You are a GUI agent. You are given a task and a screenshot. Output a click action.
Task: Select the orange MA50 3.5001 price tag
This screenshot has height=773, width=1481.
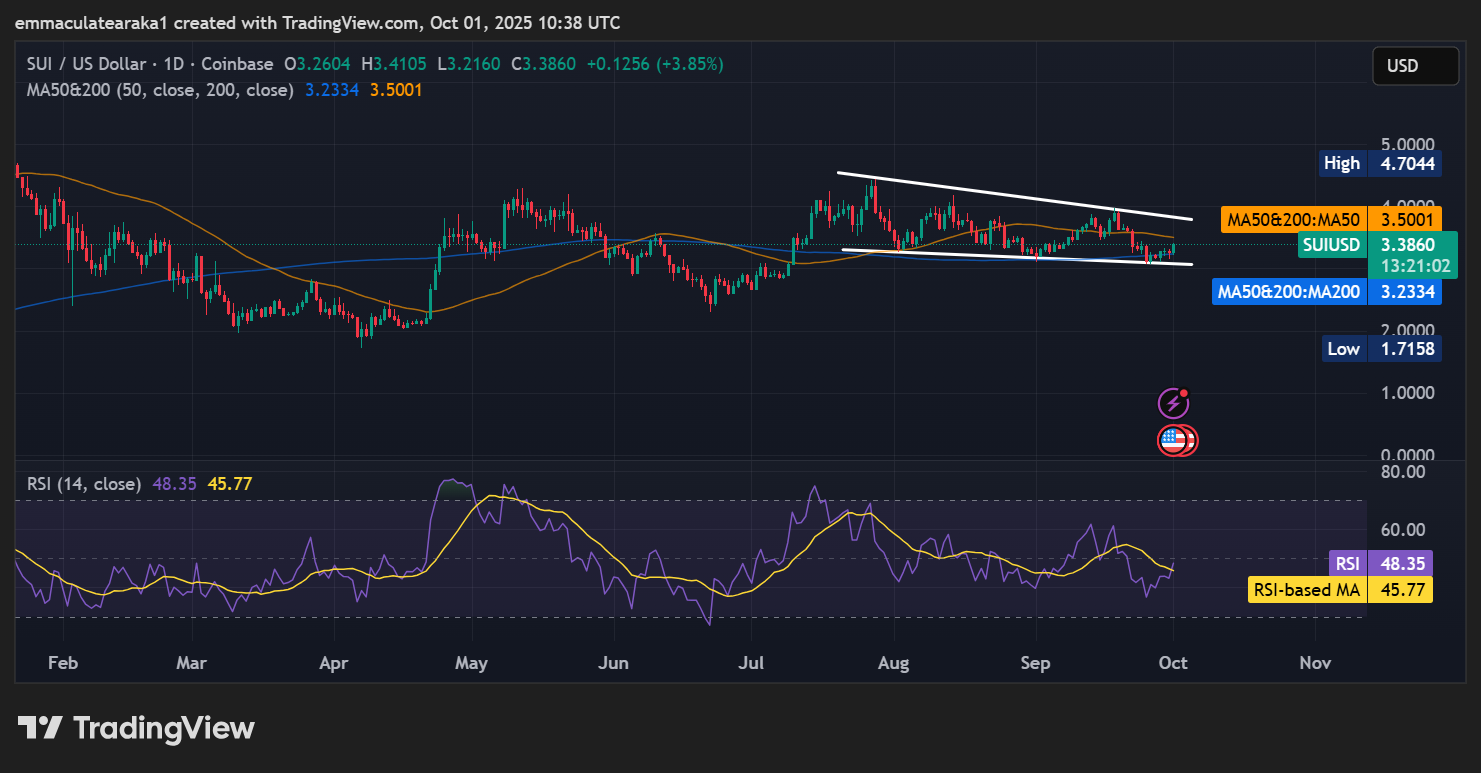point(1330,219)
